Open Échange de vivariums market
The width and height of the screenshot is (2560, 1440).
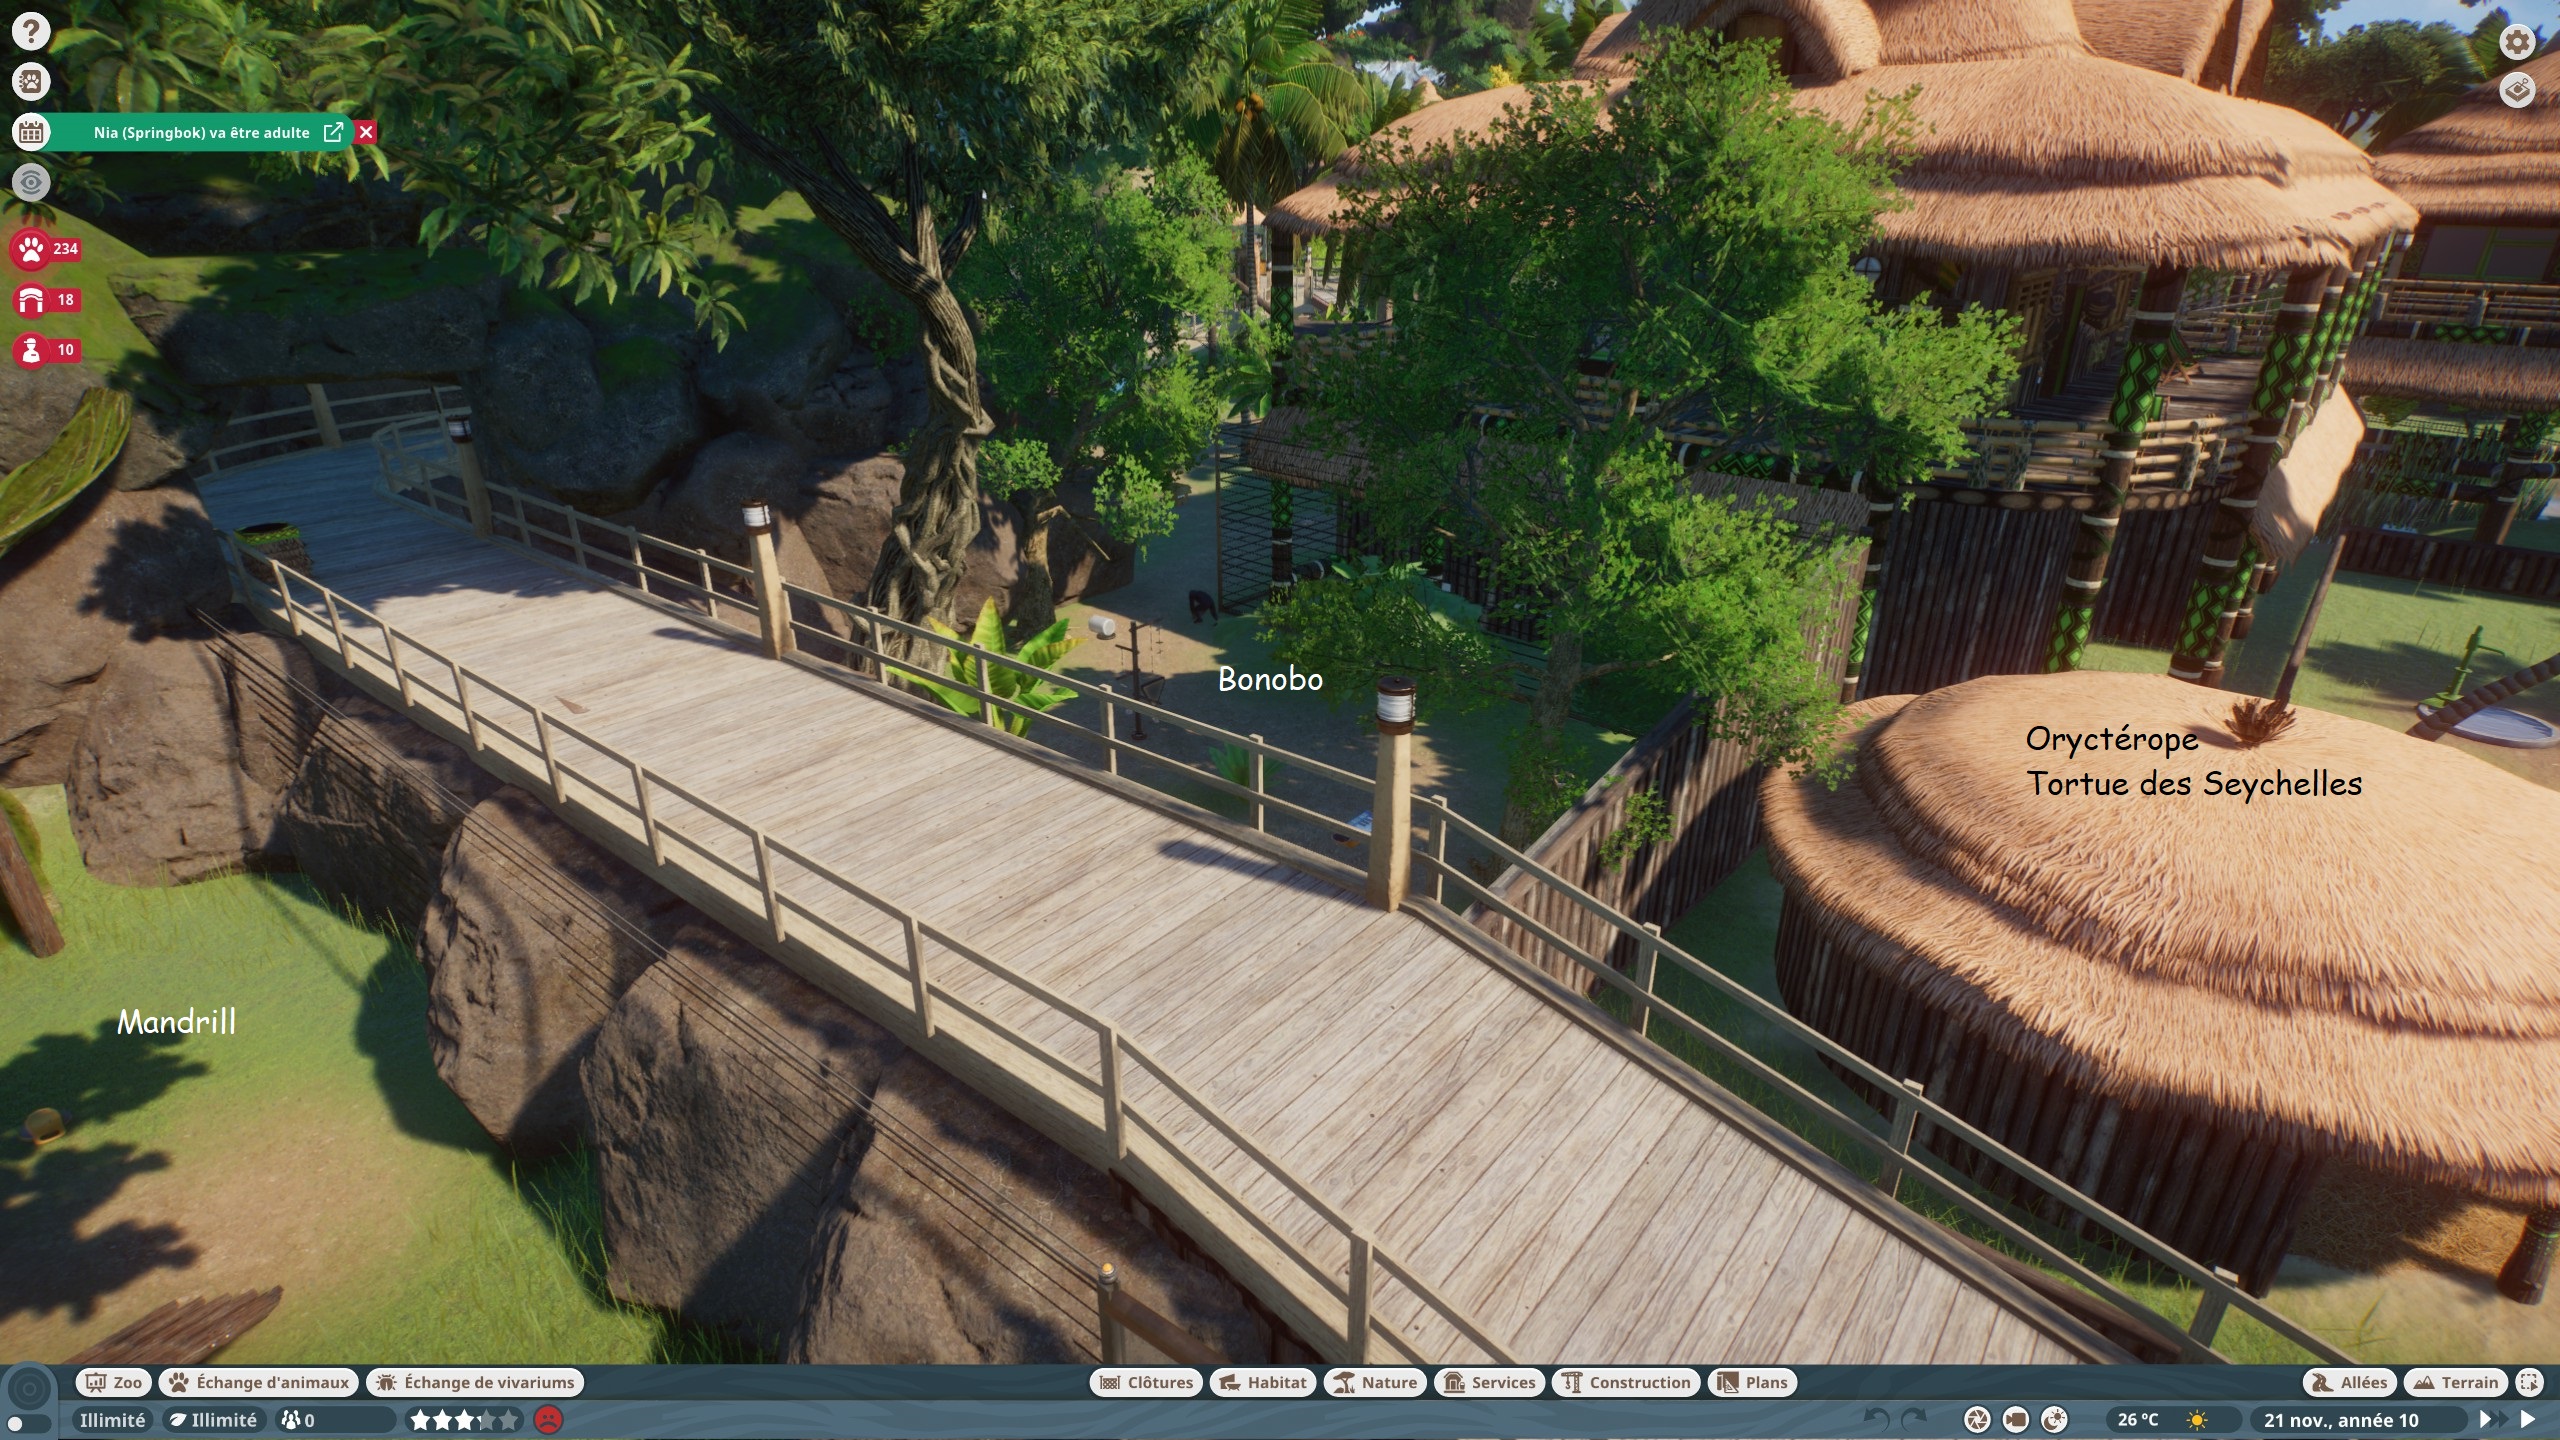[475, 1383]
